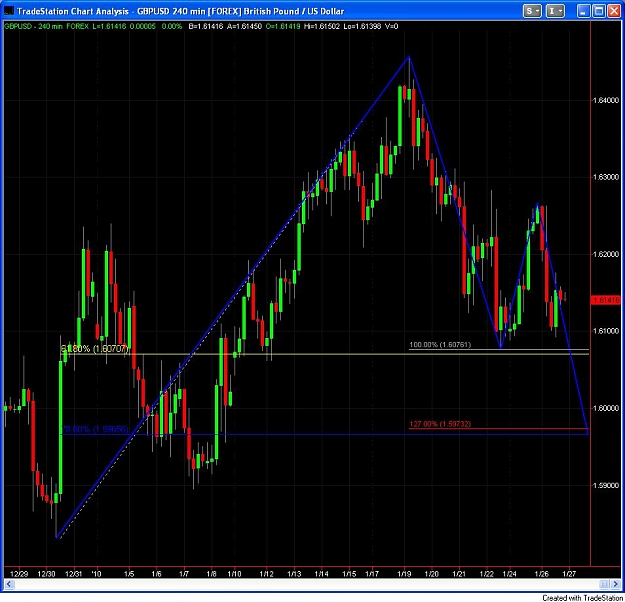Click the horizontal scrollbar thumb
The width and height of the screenshot is (625, 602).
point(604,584)
